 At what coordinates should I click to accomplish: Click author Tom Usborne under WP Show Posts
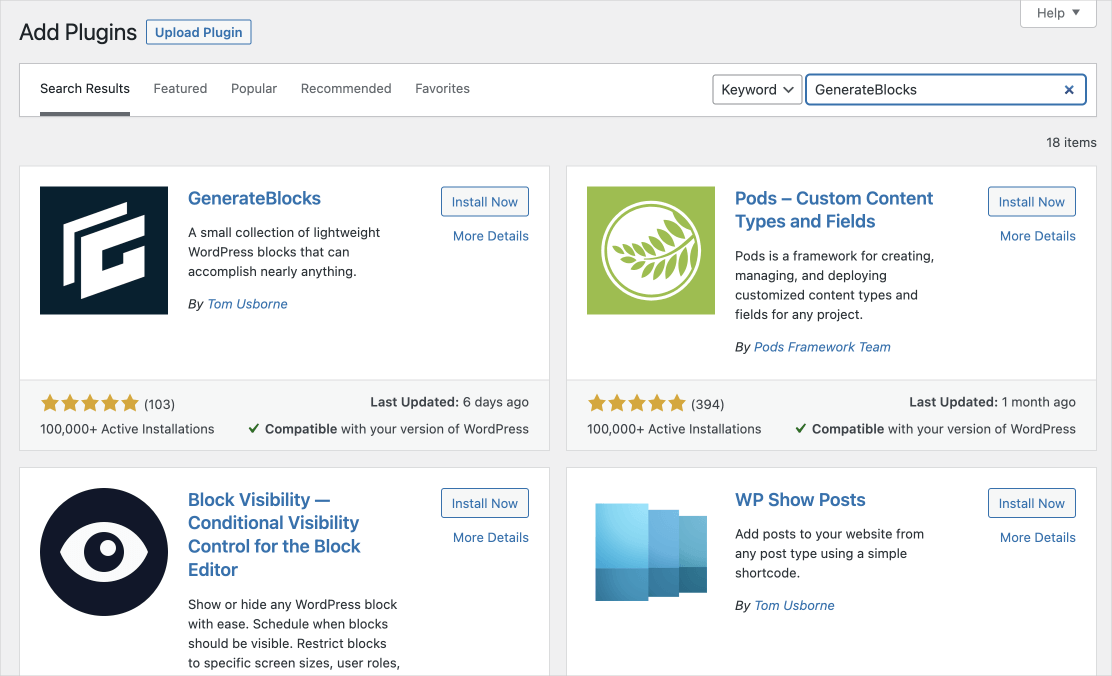pyautogui.click(x=794, y=606)
